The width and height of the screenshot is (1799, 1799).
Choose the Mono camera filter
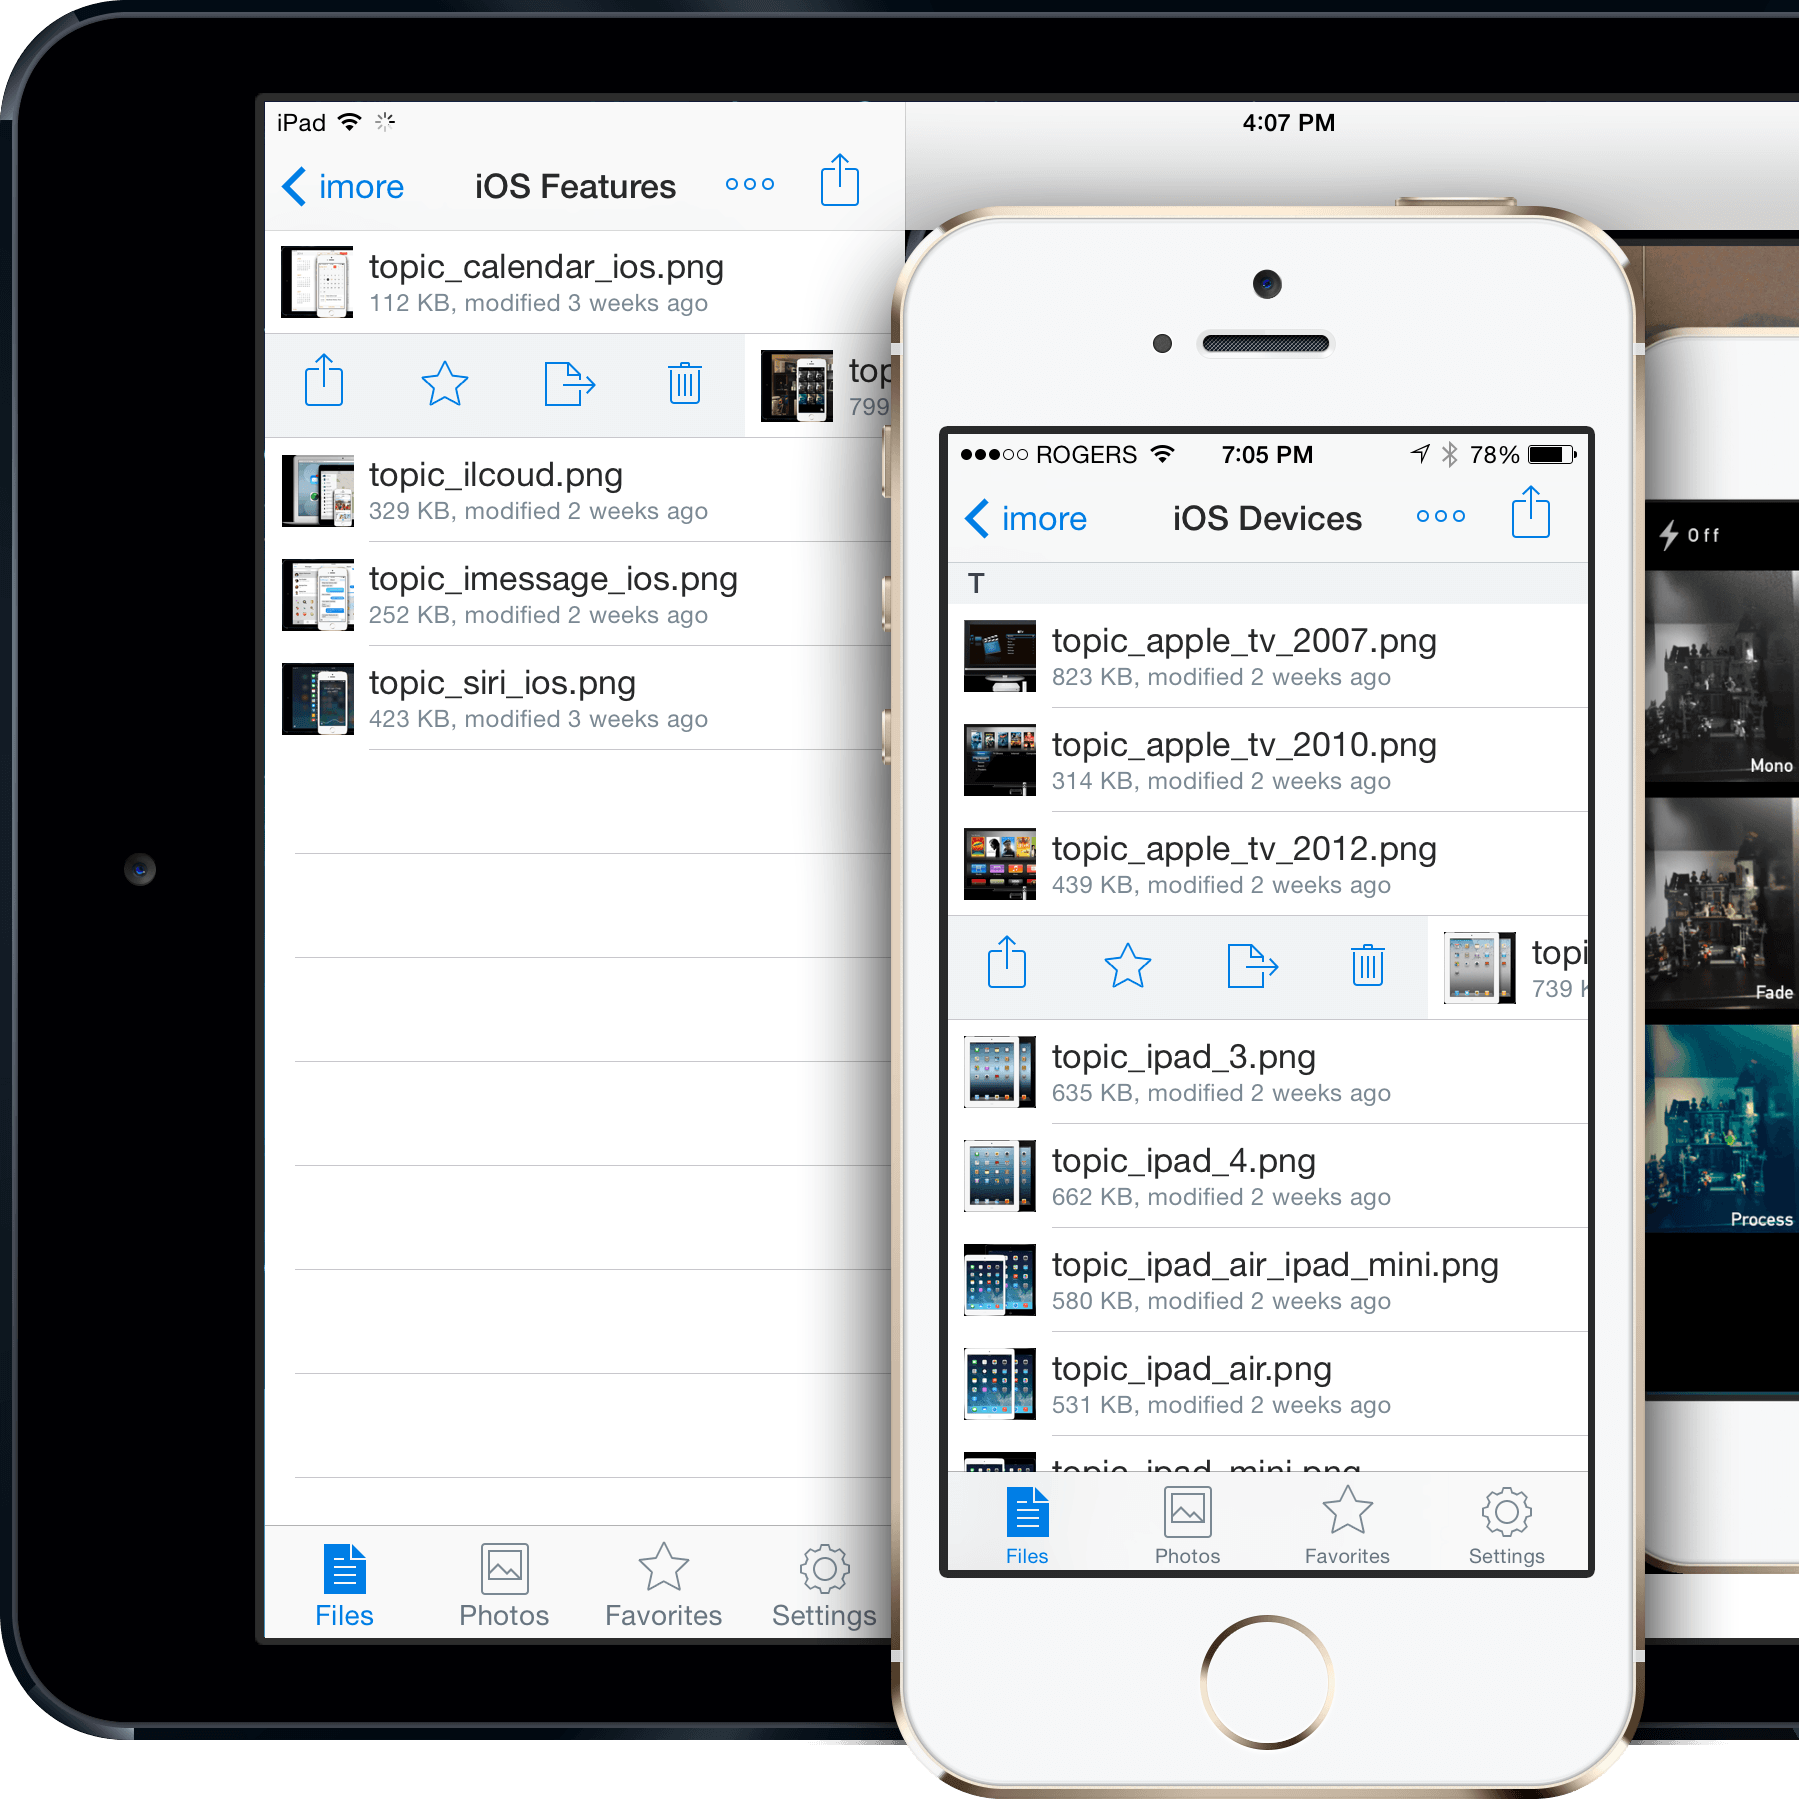pyautogui.click(x=1722, y=677)
